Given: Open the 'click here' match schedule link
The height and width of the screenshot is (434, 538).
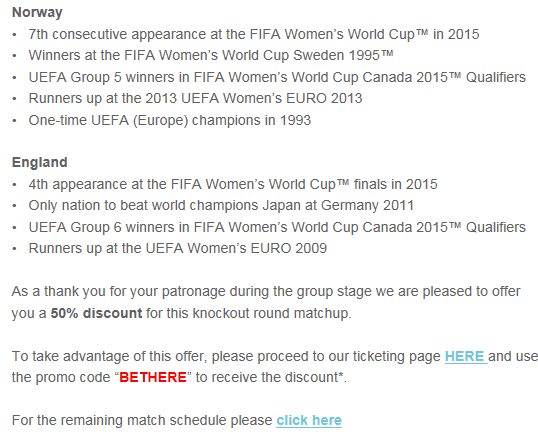Looking at the screenshot, I should pyautogui.click(x=309, y=420).
